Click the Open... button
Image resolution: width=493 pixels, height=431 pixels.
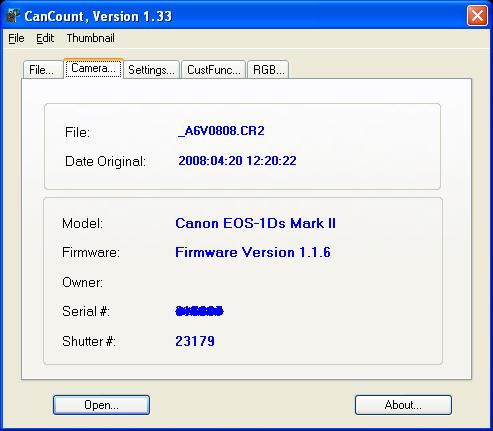(101, 405)
